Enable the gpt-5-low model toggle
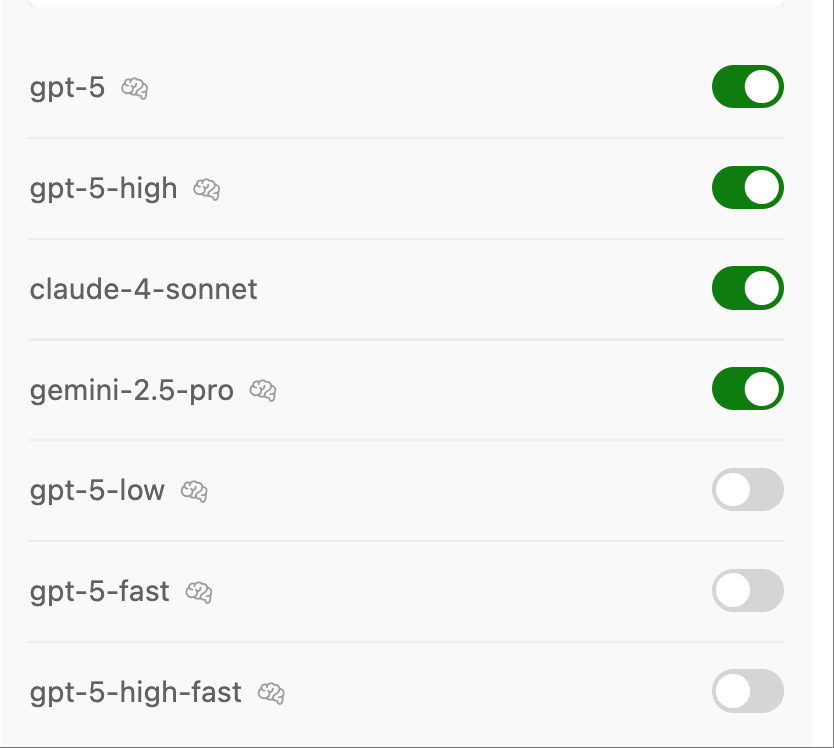834x748 pixels. pos(748,489)
